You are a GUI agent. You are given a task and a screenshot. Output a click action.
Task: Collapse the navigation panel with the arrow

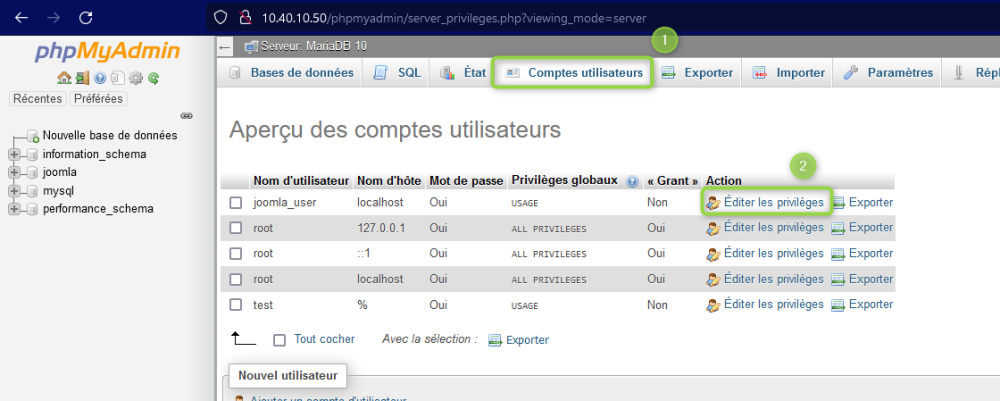[x=224, y=47]
